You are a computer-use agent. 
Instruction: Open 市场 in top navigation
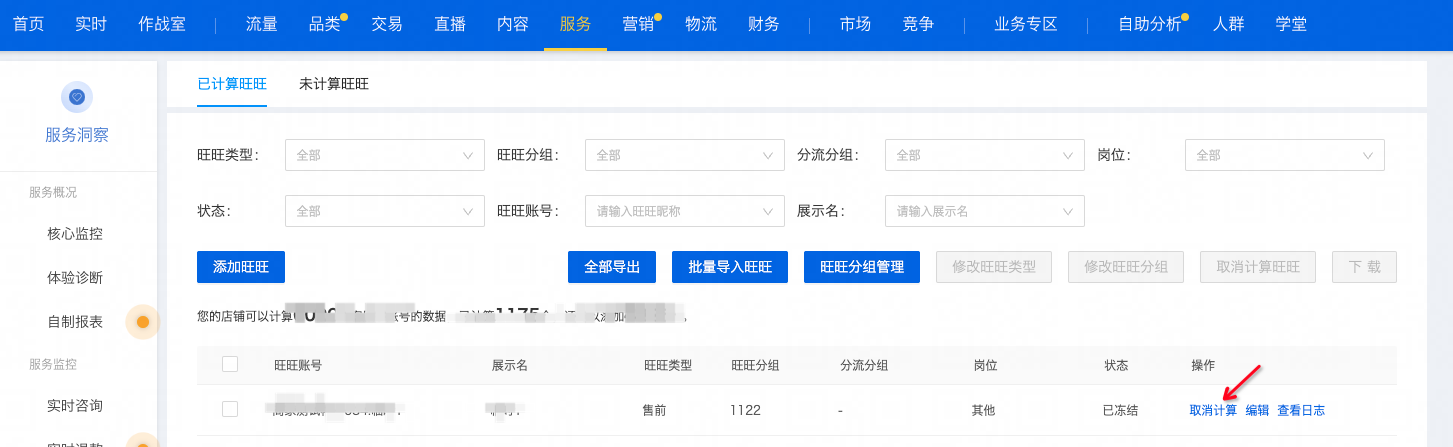click(856, 24)
